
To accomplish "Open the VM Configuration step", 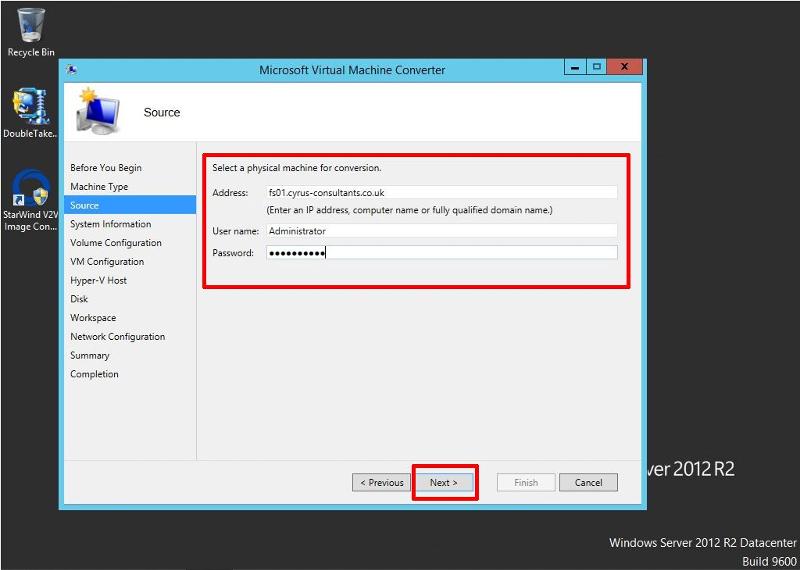I will tap(107, 262).
